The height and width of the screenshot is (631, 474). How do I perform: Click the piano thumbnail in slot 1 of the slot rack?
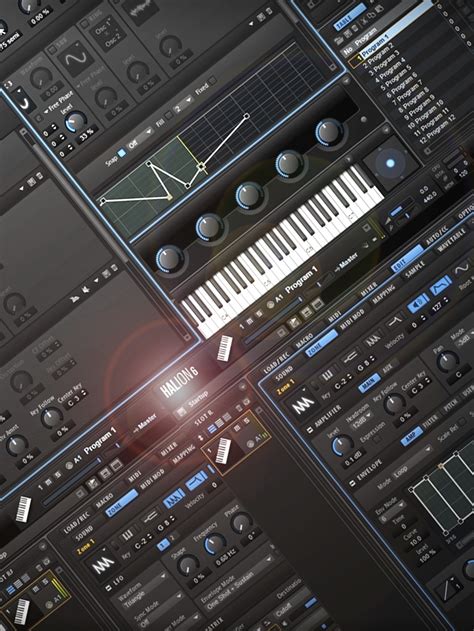(223, 450)
